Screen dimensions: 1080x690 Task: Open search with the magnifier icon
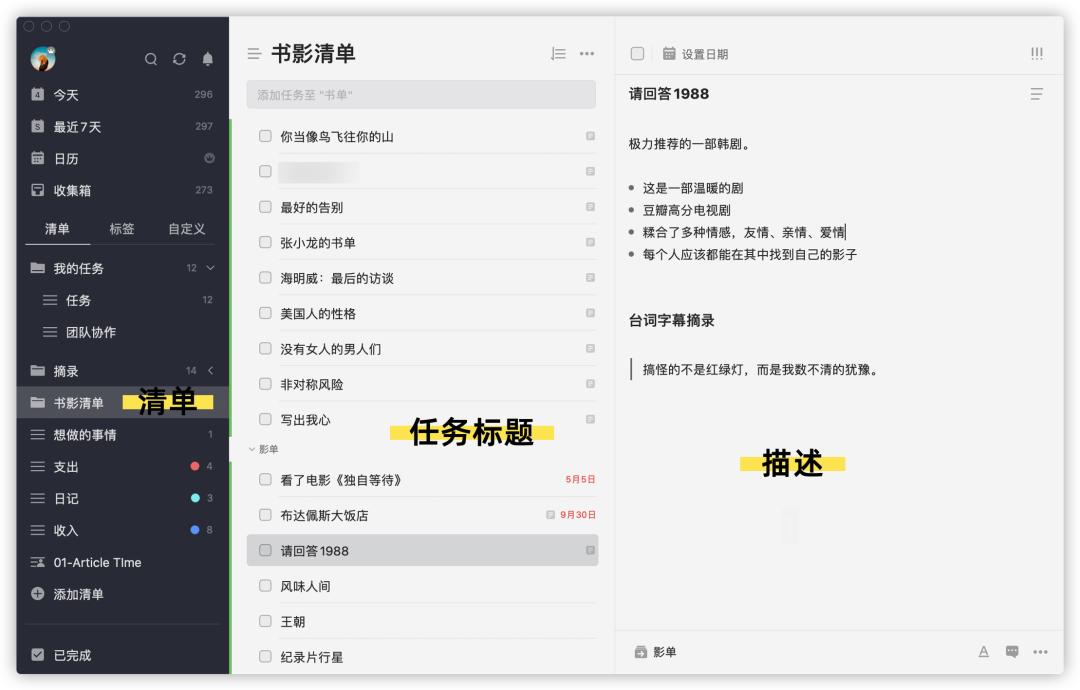[151, 59]
